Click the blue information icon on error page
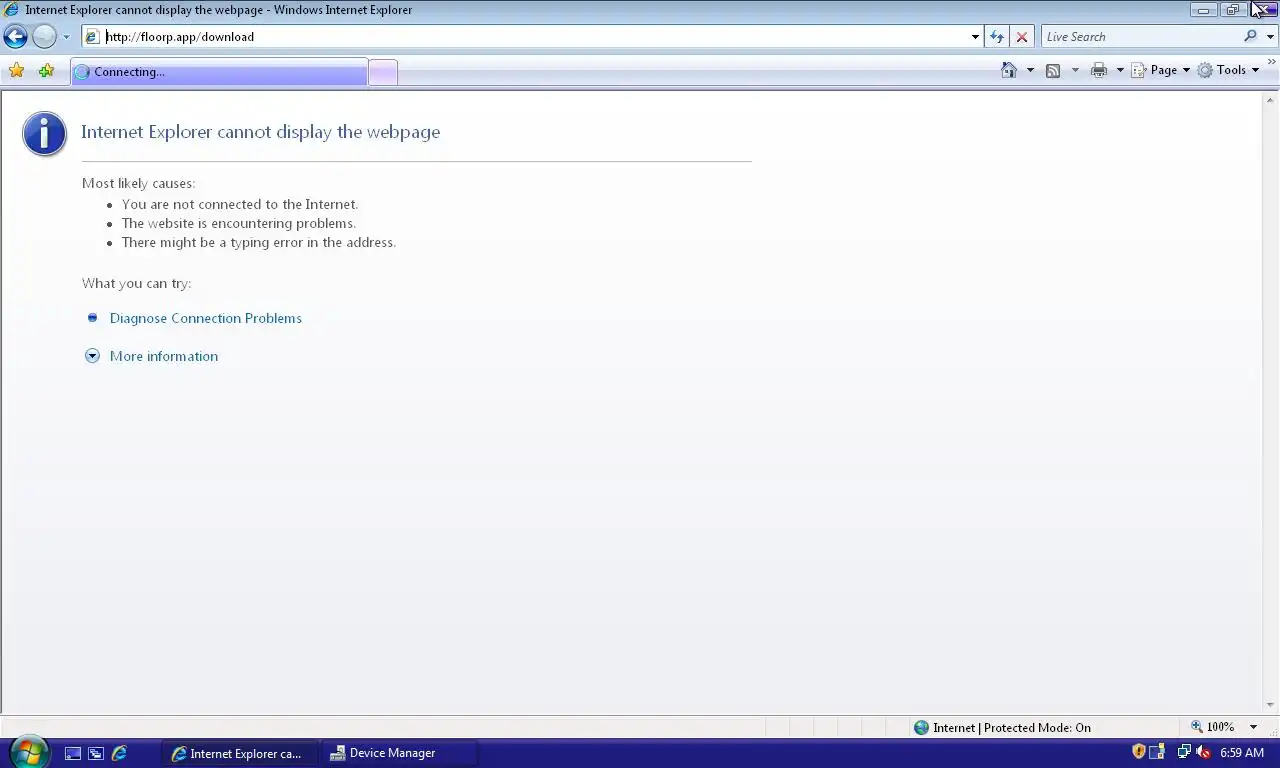 [44, 133]
